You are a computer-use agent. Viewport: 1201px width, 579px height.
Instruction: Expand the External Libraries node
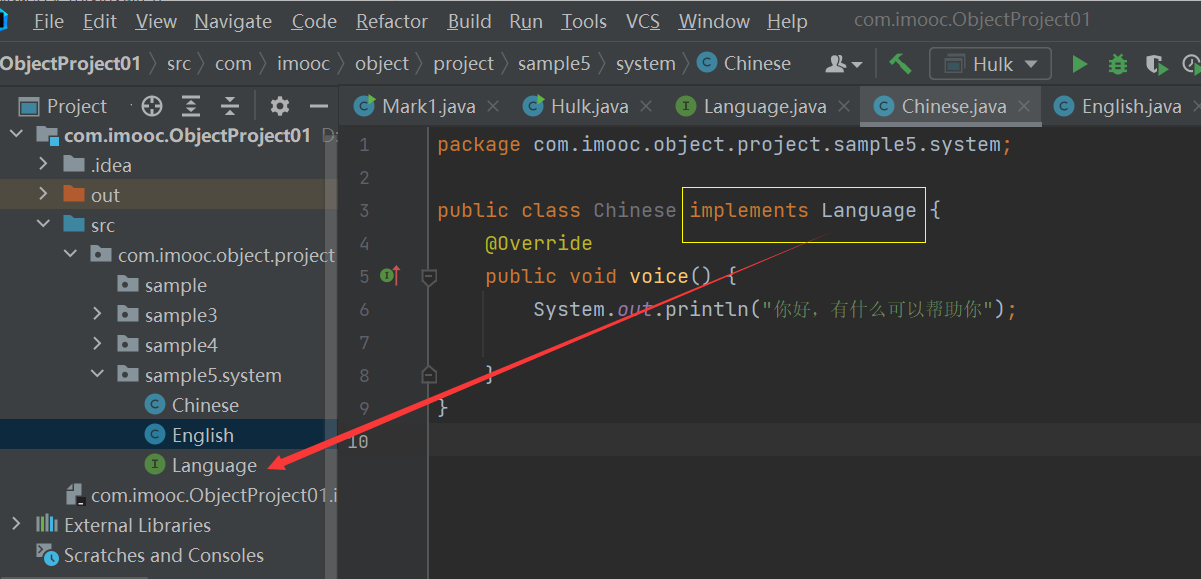[16, 525]
